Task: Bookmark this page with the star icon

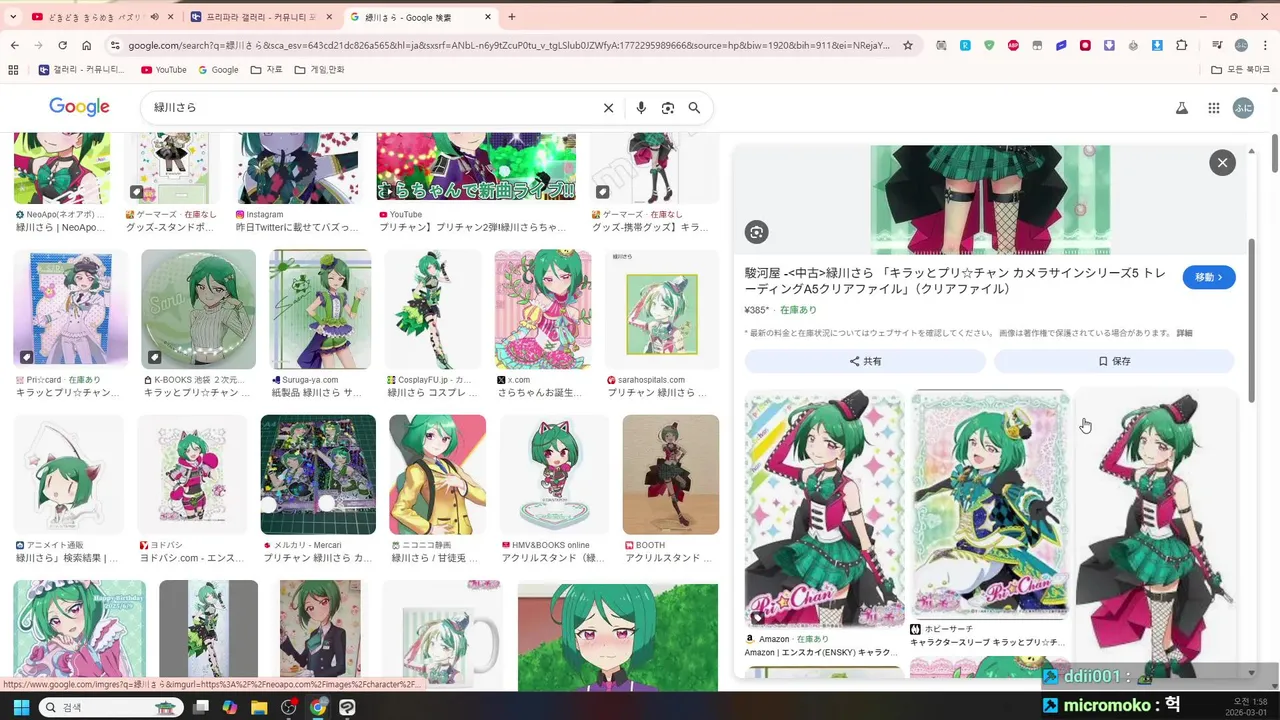Action: point(908,45)
